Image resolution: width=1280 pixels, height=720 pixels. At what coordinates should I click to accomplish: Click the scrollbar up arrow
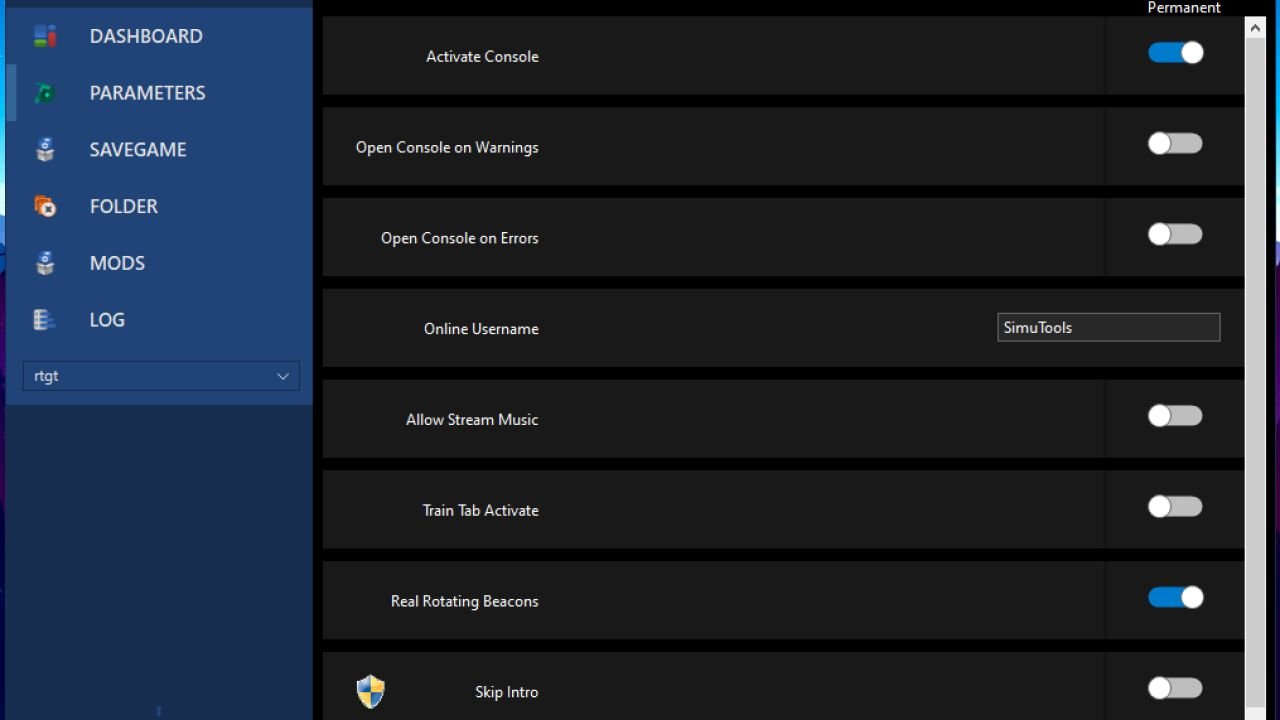coord(1255,28)
